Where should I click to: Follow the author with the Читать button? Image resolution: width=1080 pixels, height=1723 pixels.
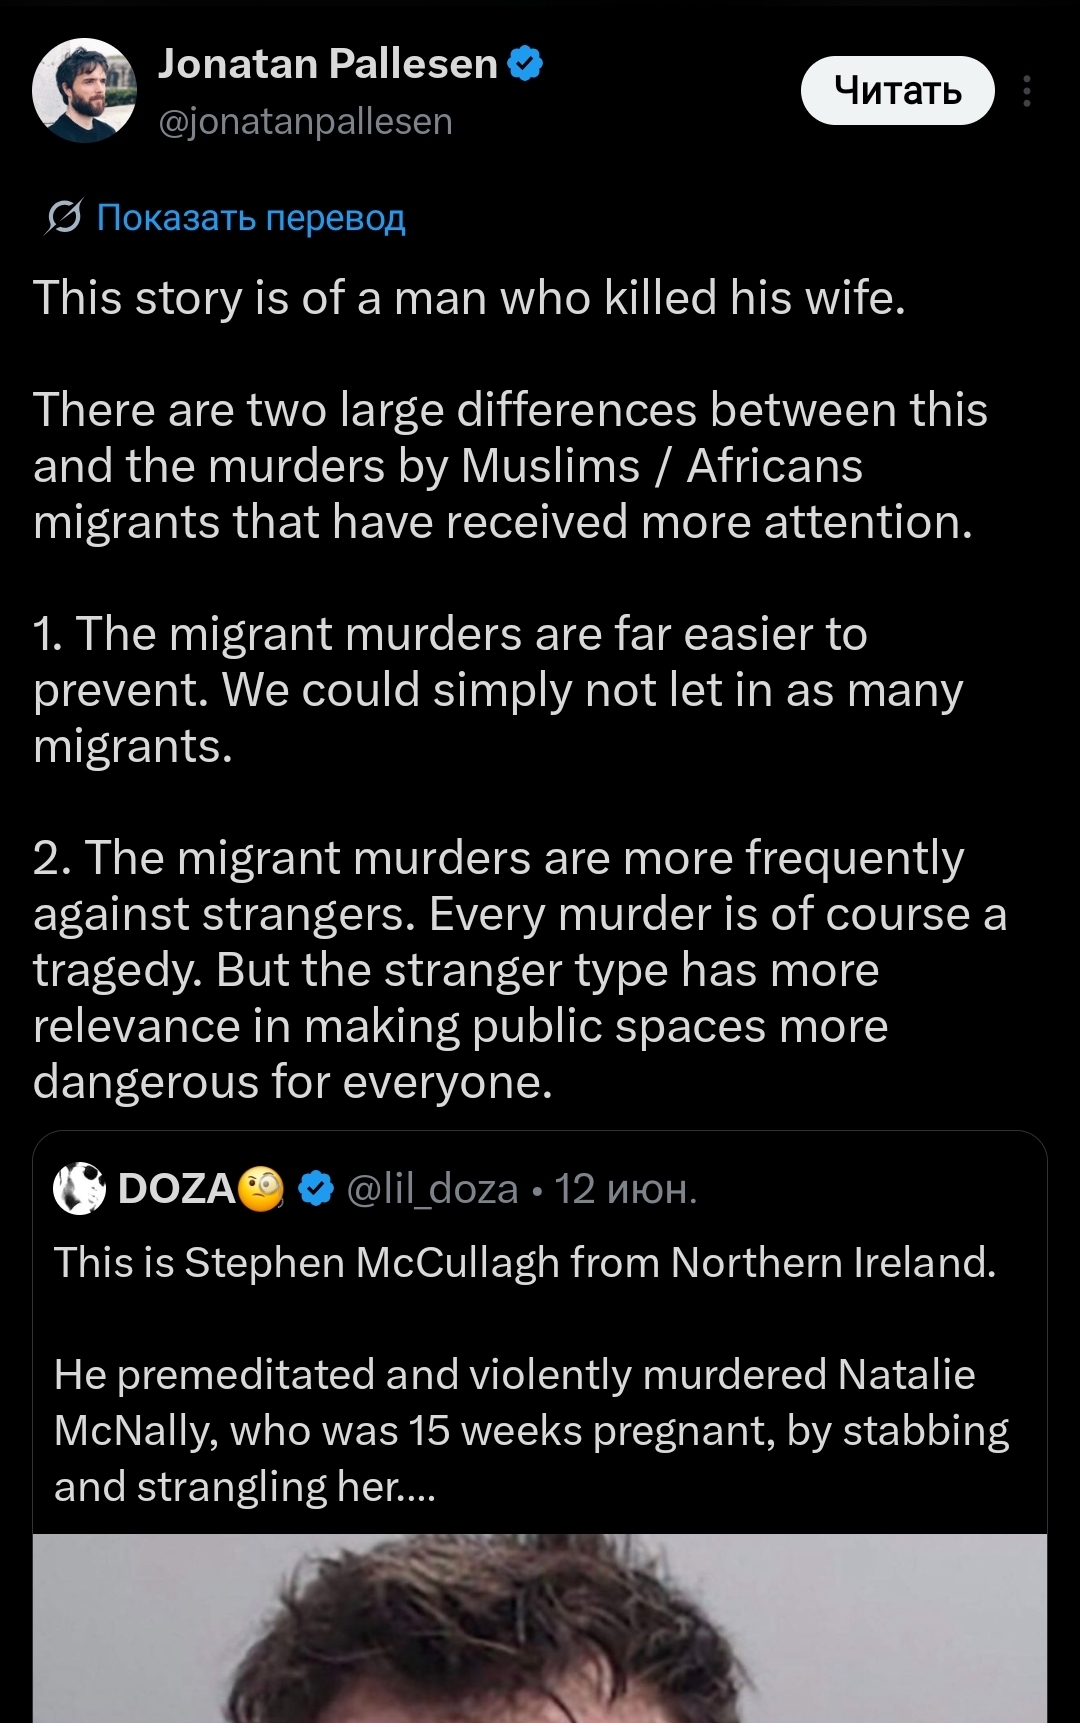click(897, 91)
